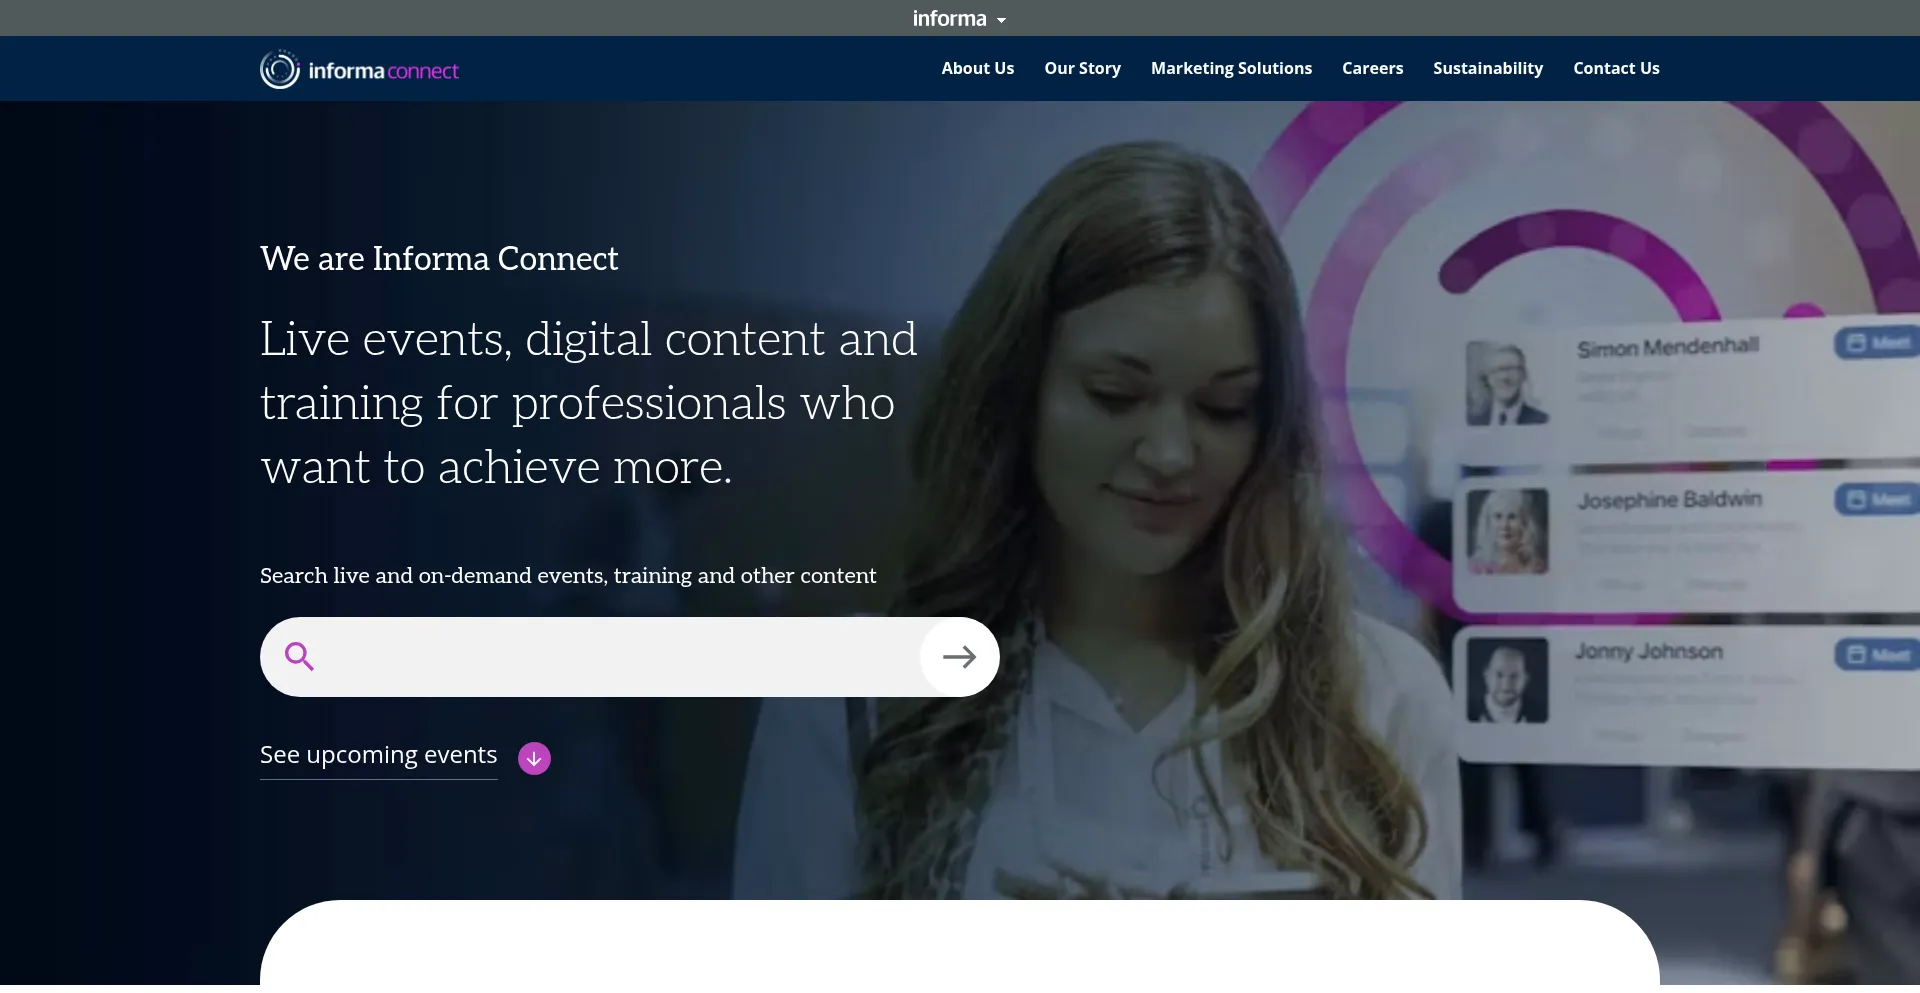1920x993 pixels.
Task: Expand the informa top bar dropdown
Action: 959,18
